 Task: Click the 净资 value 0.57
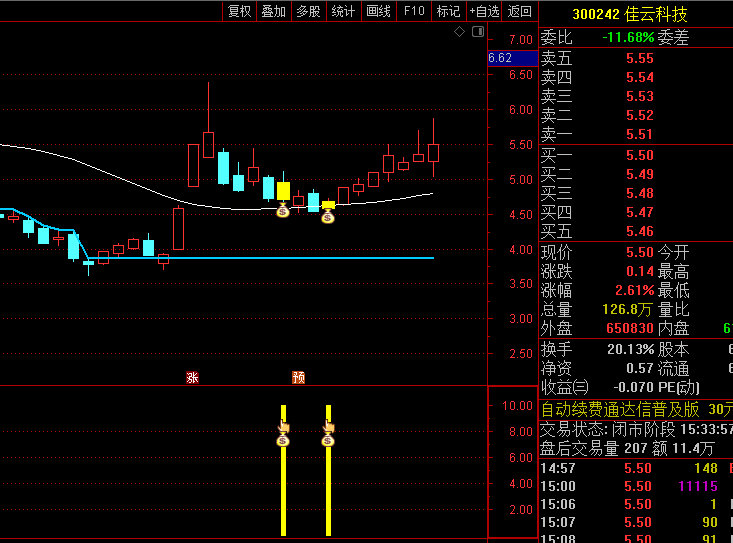point(640,368)
